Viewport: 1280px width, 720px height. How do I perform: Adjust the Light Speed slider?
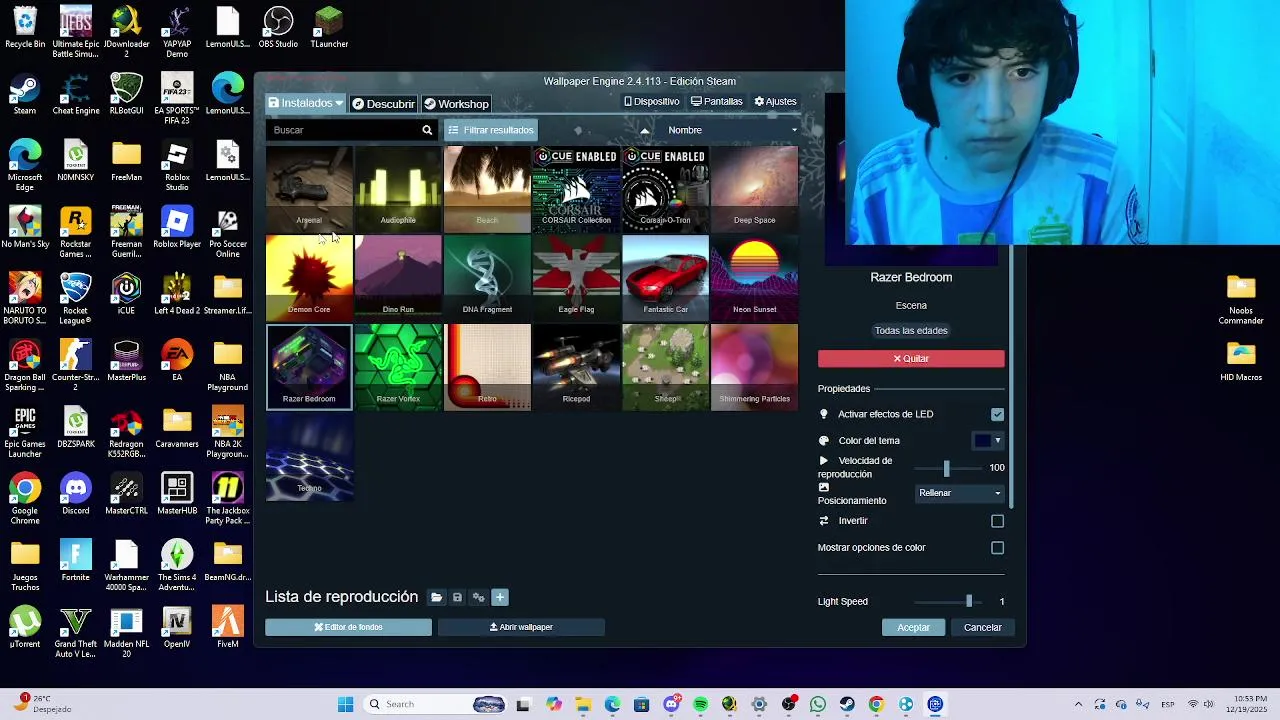pyautogui.click(x=968, y=601)
